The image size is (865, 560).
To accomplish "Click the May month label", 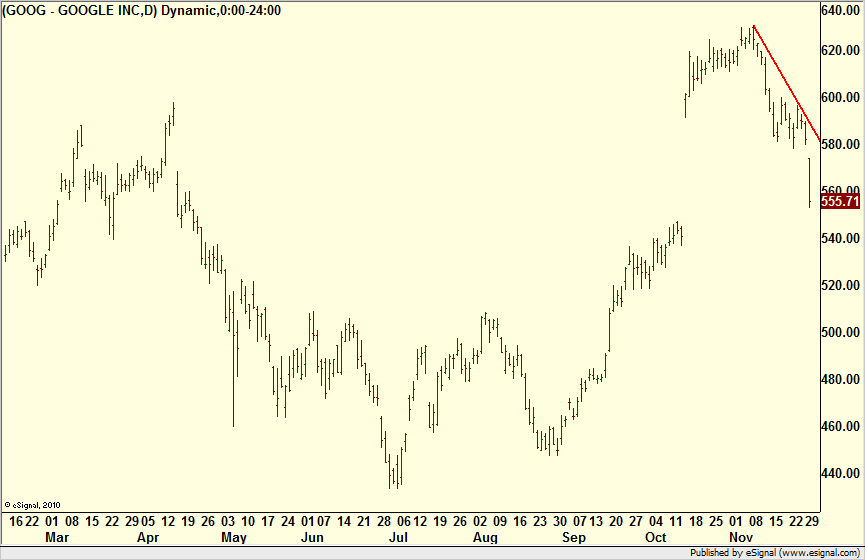I will pyautogui.click(x=233, y=538).
